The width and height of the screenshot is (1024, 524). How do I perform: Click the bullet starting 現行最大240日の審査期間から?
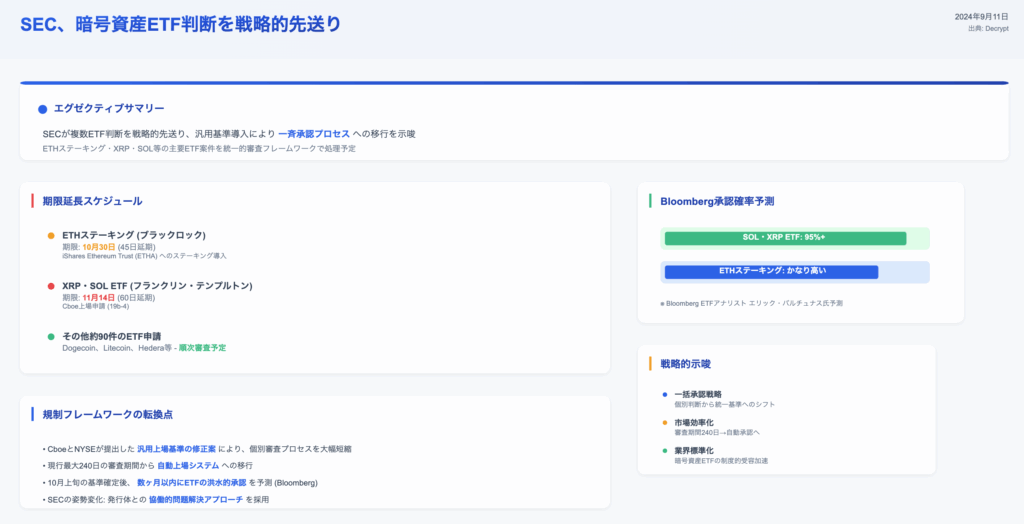tap(147, 466)
